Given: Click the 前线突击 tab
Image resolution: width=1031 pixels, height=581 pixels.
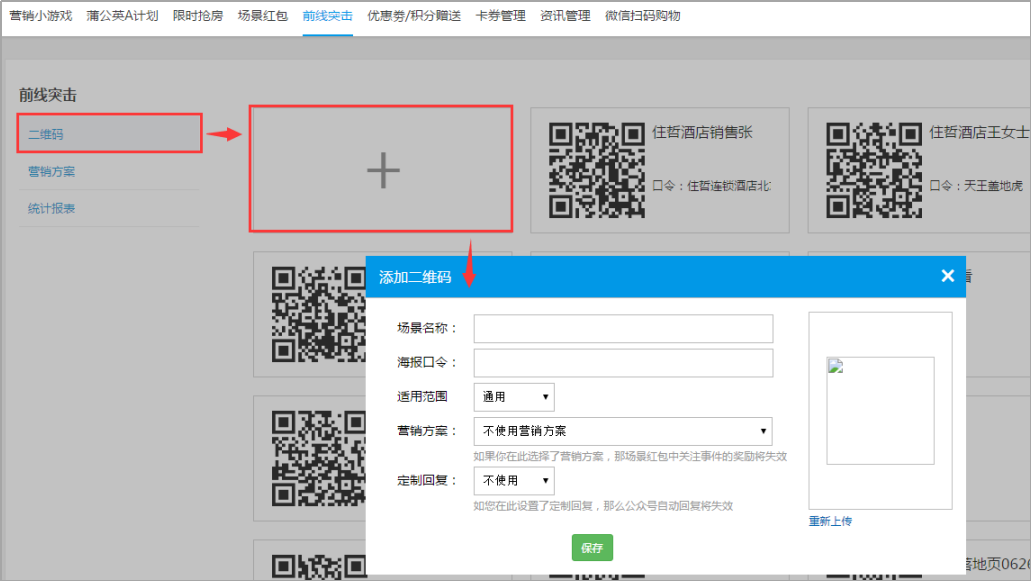Looking at the screenshot, I should (x=327, y=16).
